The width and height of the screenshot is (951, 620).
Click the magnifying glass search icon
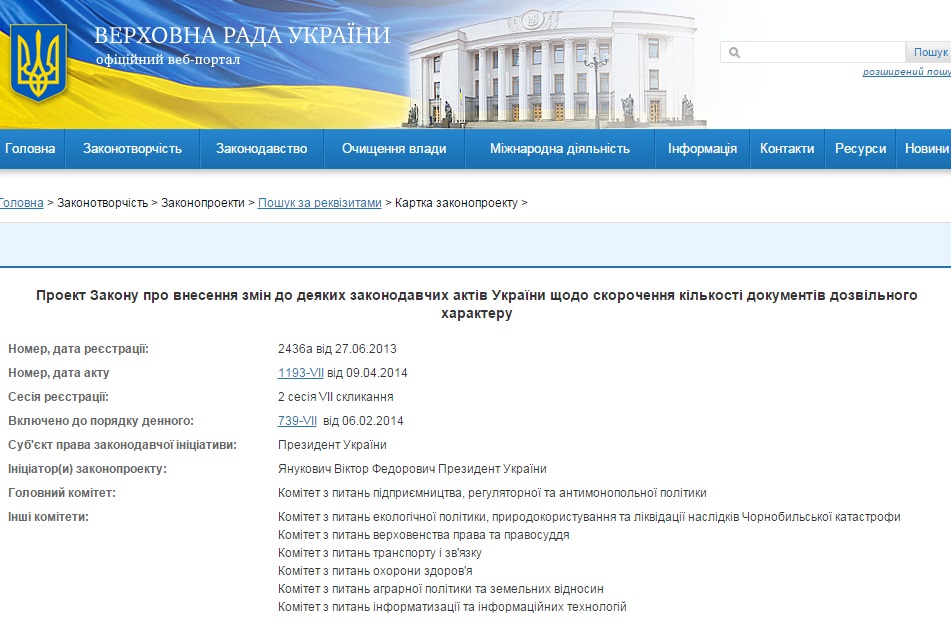click(734, 53)
